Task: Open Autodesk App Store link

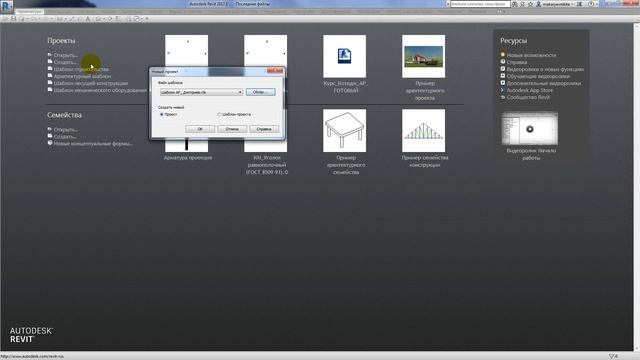Action: (x=530, y=90)
